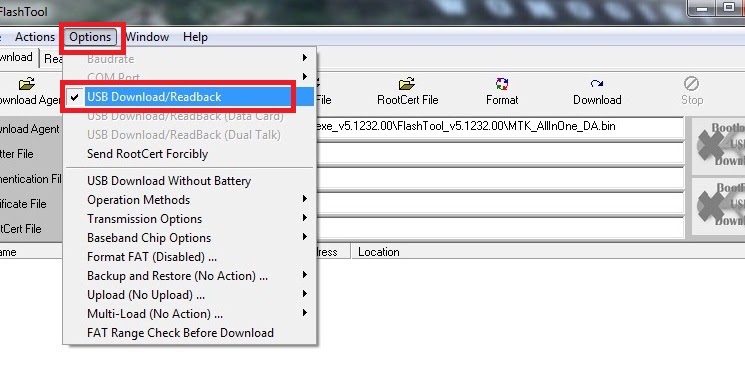Select FAT Range Check Before Download
This screenshot has width=745, height=391.
(188, 333)
